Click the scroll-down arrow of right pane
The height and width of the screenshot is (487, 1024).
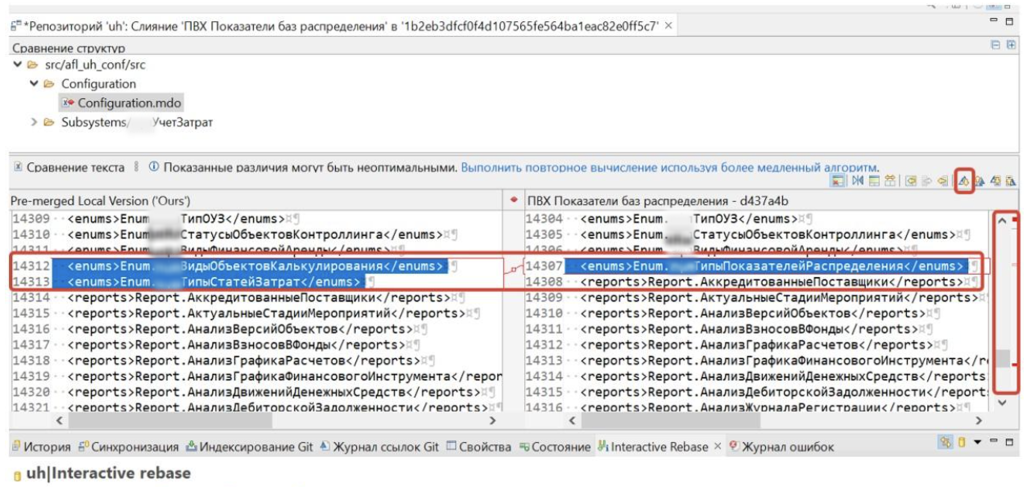tap(1003, 402)
